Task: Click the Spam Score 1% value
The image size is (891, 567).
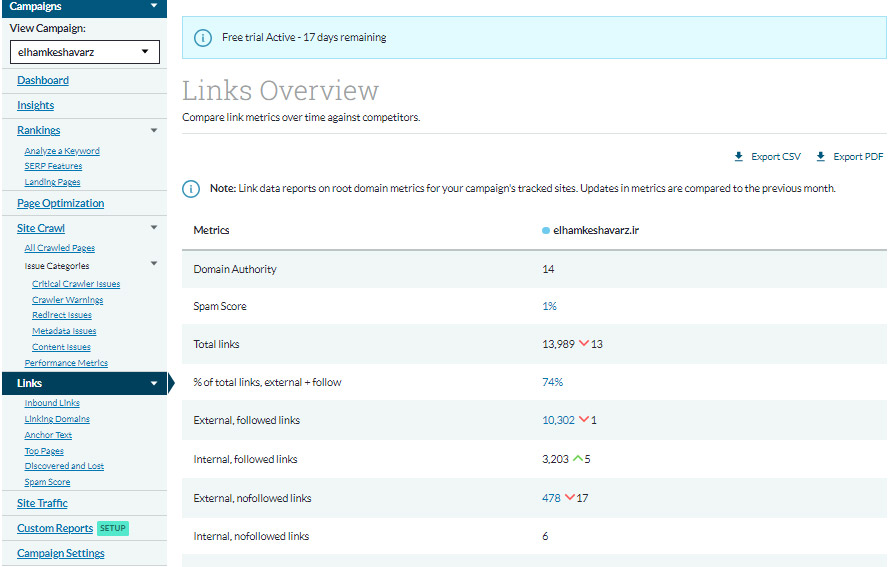Action: pos(549,306)
